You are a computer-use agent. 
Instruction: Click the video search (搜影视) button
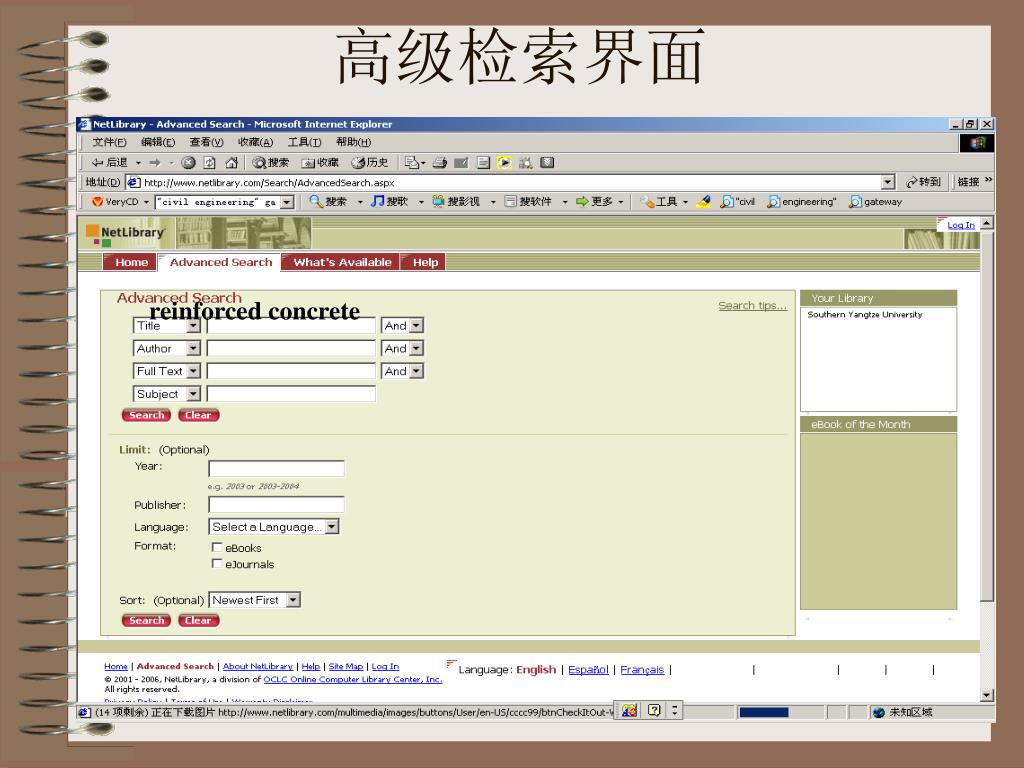(456, 202)
